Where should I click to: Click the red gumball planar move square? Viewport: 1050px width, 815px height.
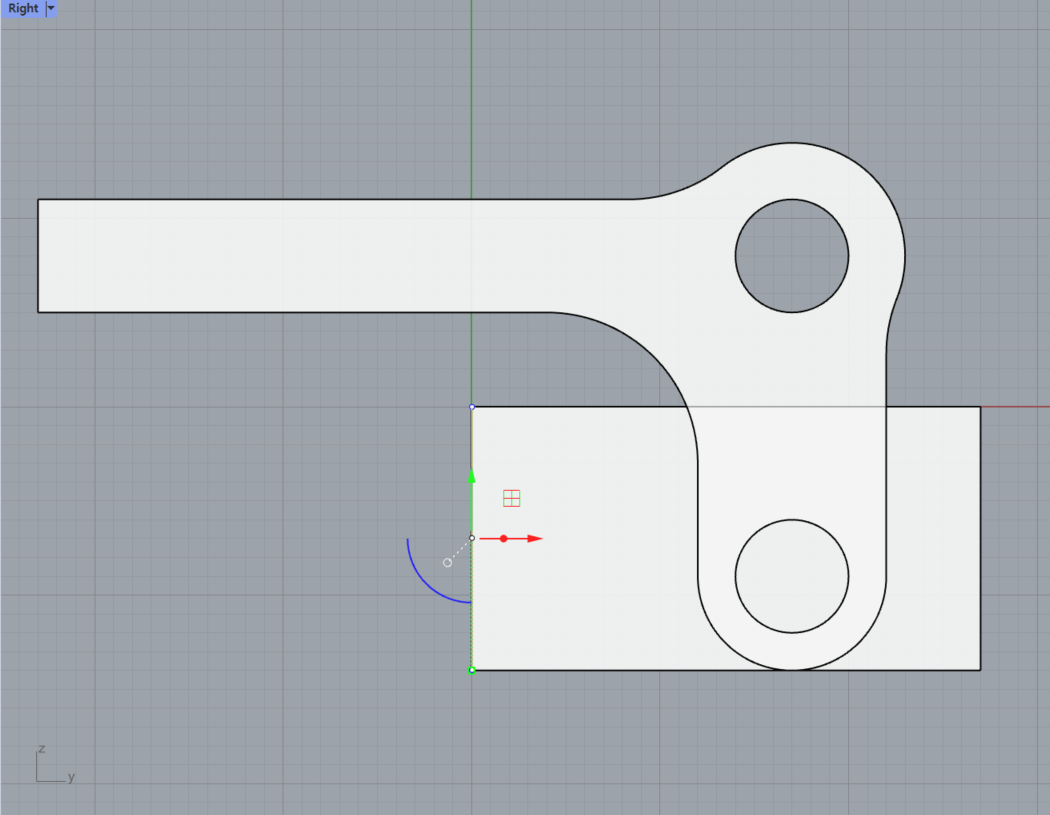pos(512,498)
